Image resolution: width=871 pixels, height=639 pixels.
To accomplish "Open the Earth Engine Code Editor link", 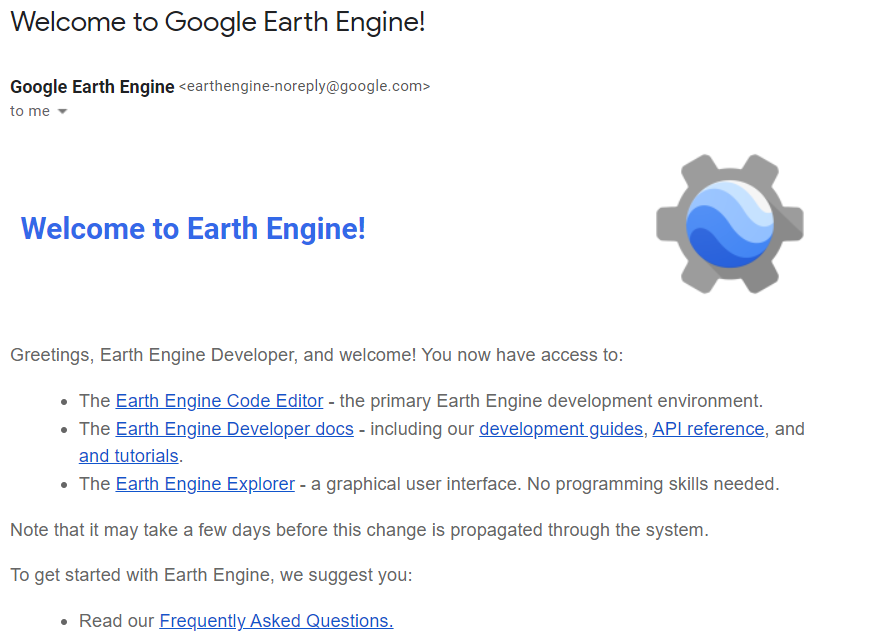I will coord(219,401).
